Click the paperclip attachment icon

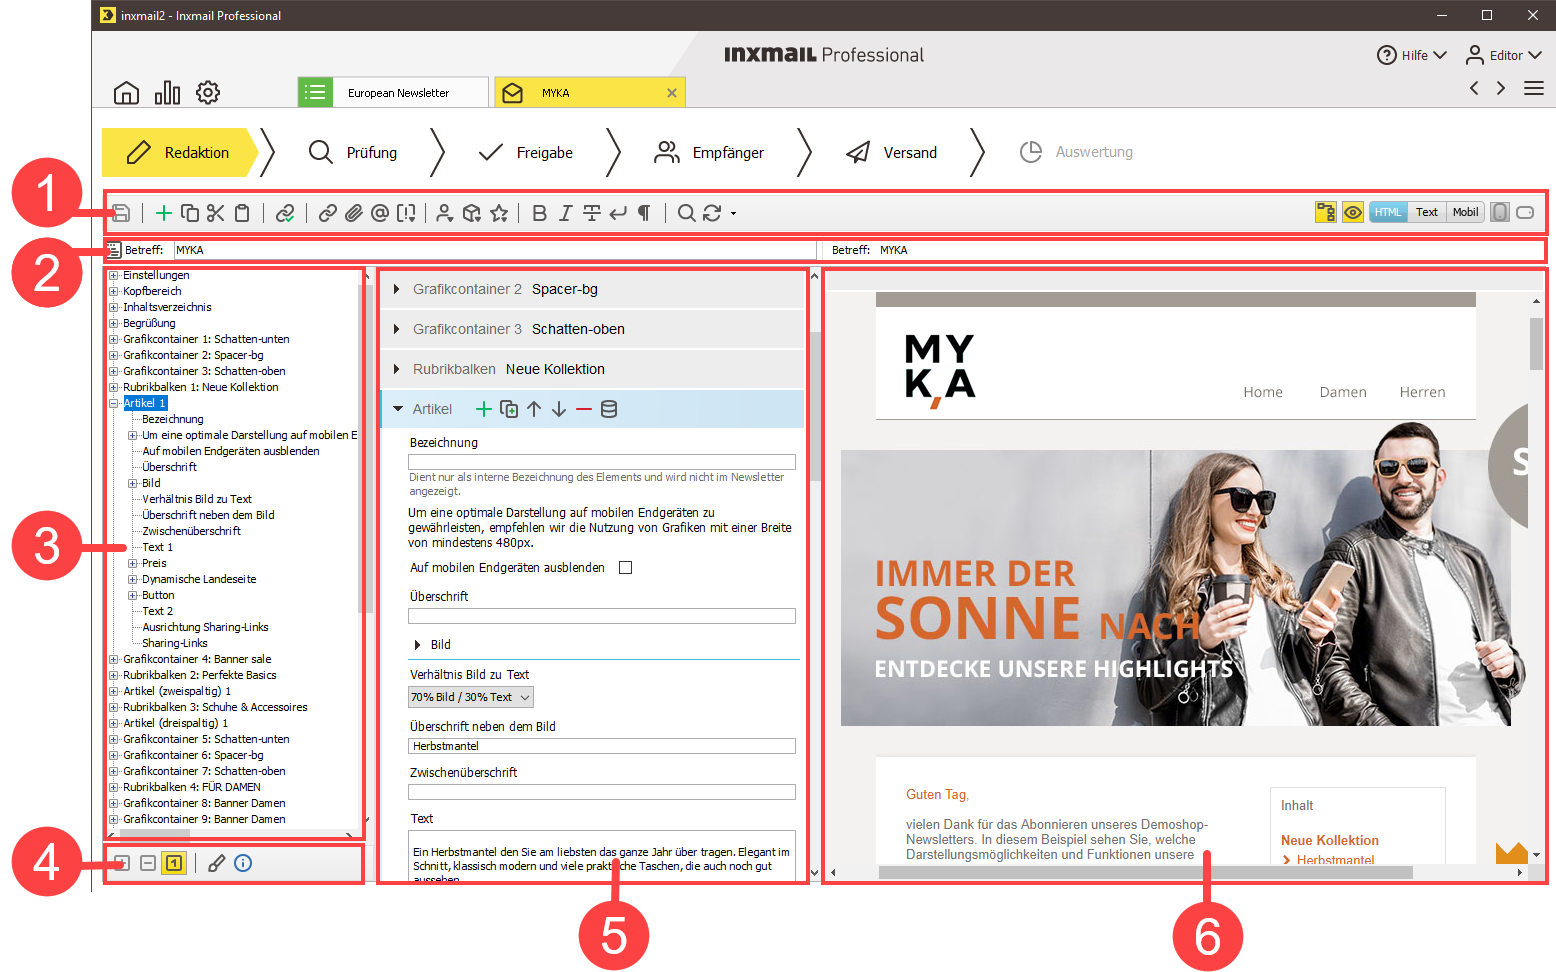[354, 213]
